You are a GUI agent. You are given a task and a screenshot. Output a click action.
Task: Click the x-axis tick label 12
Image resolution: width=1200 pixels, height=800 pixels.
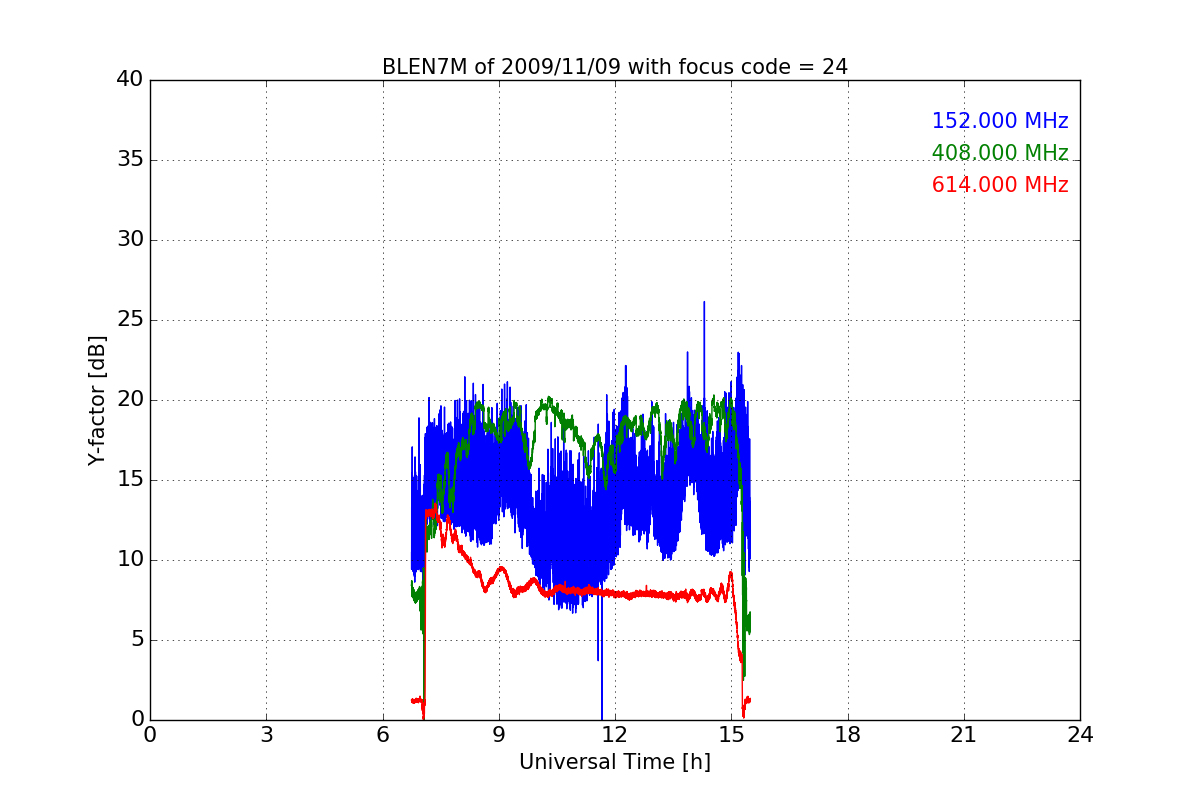pyautogui.click(x=615, y=735)
